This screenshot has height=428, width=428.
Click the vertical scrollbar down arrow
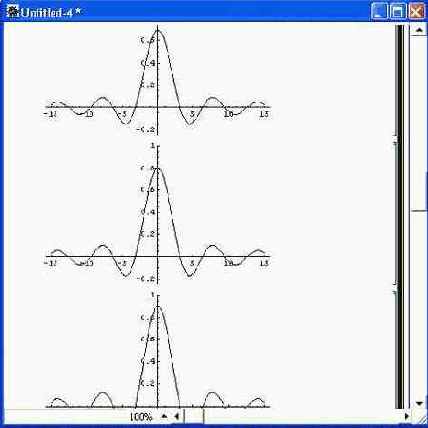[419, 404]
